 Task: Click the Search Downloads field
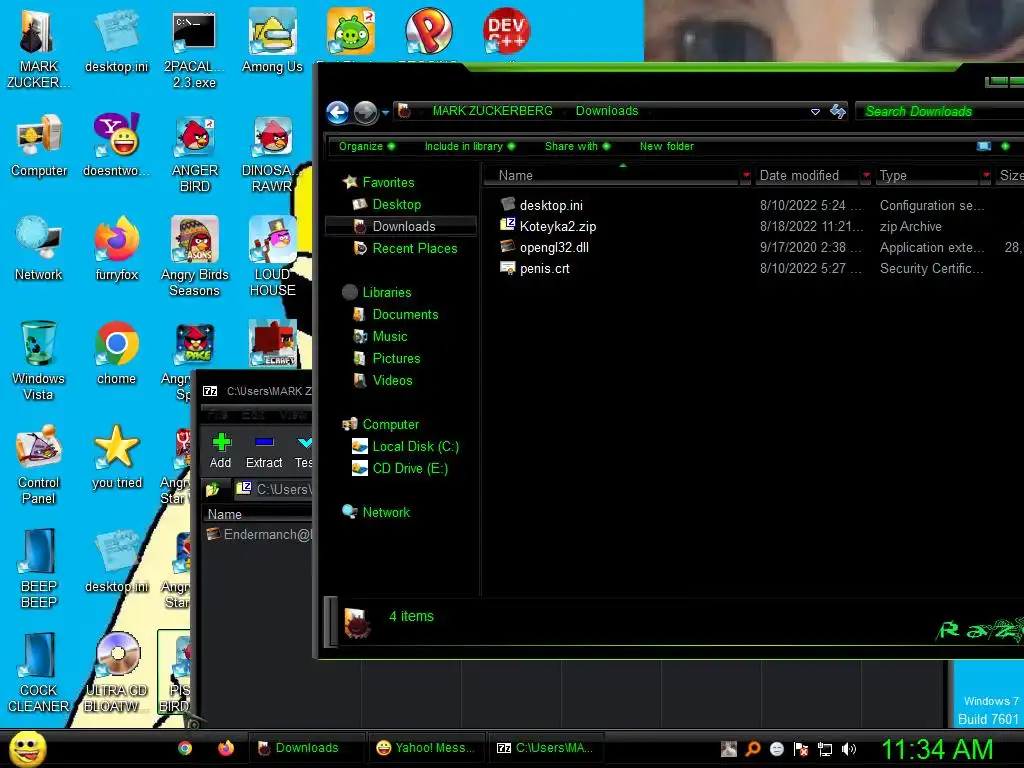click(940, 111)
